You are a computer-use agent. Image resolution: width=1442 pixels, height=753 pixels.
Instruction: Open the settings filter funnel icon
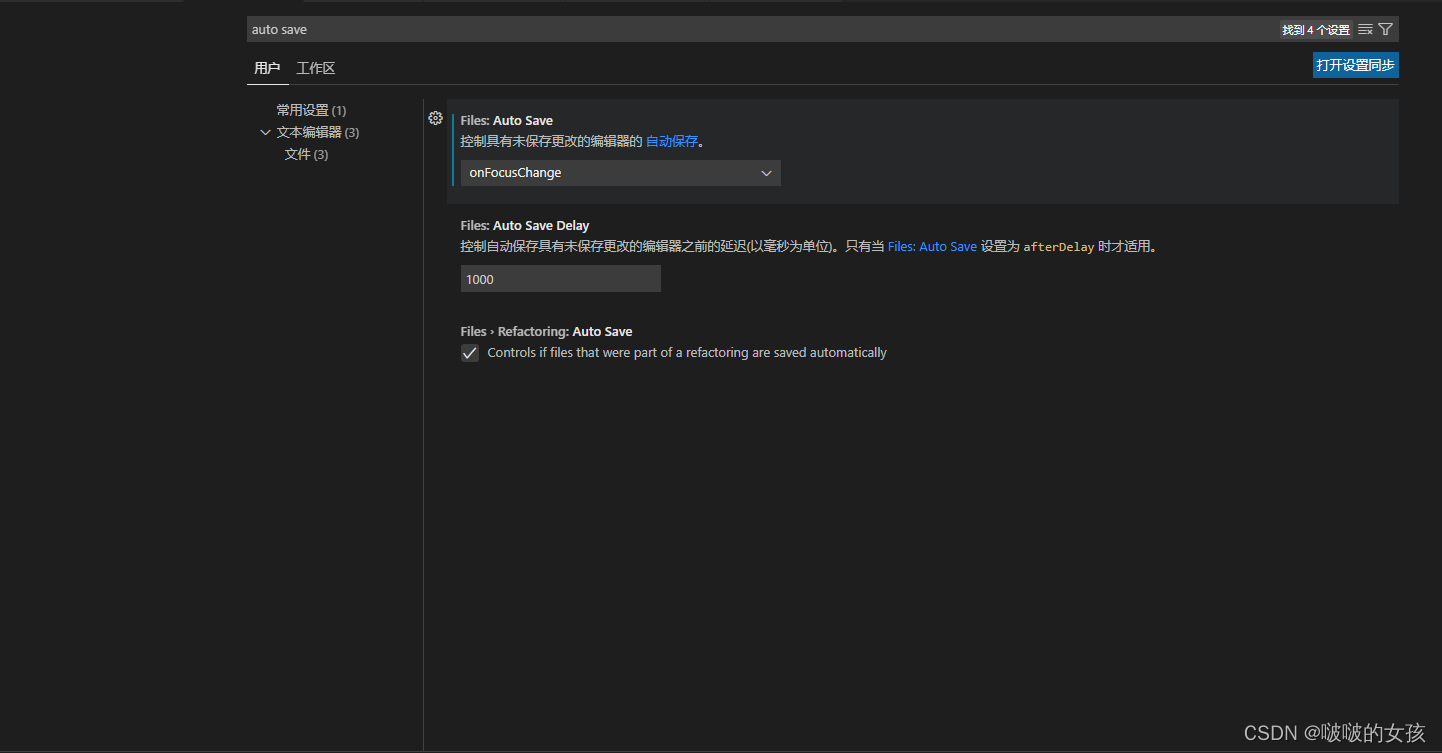pos(1385,30)
